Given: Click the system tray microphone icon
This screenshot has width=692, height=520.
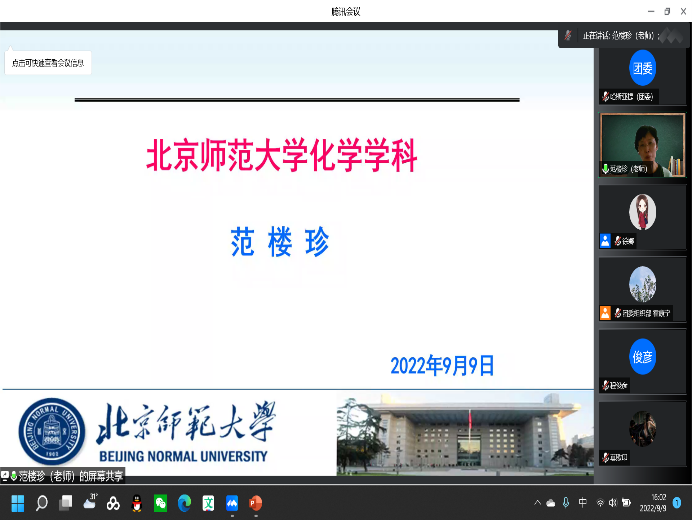Looking at the screenshot, I should pos(567,502).
